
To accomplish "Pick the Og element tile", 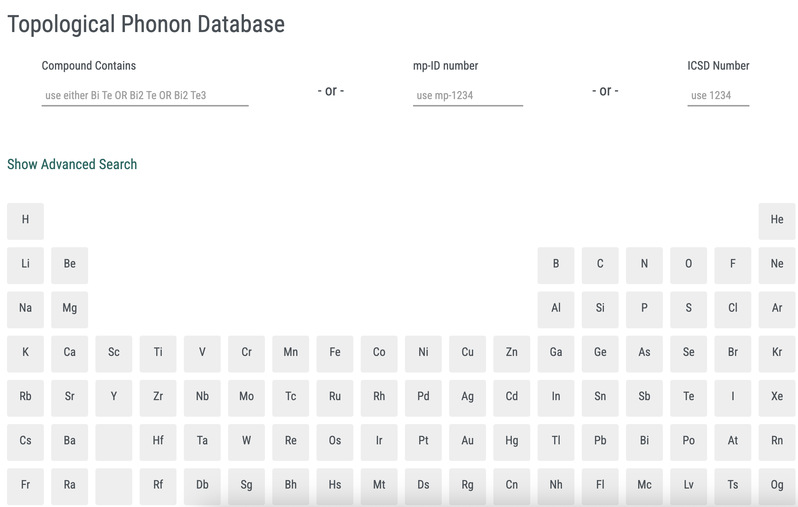I will point(777,487).
